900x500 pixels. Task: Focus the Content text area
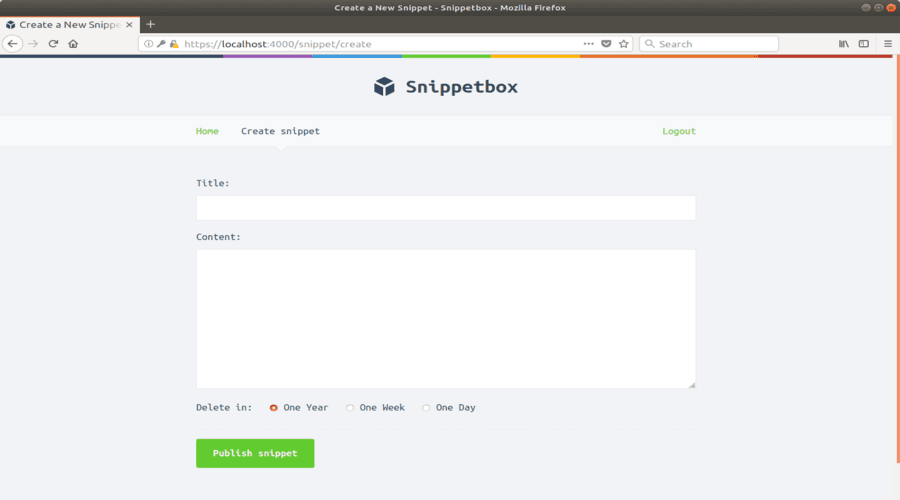tap(446, 319)
